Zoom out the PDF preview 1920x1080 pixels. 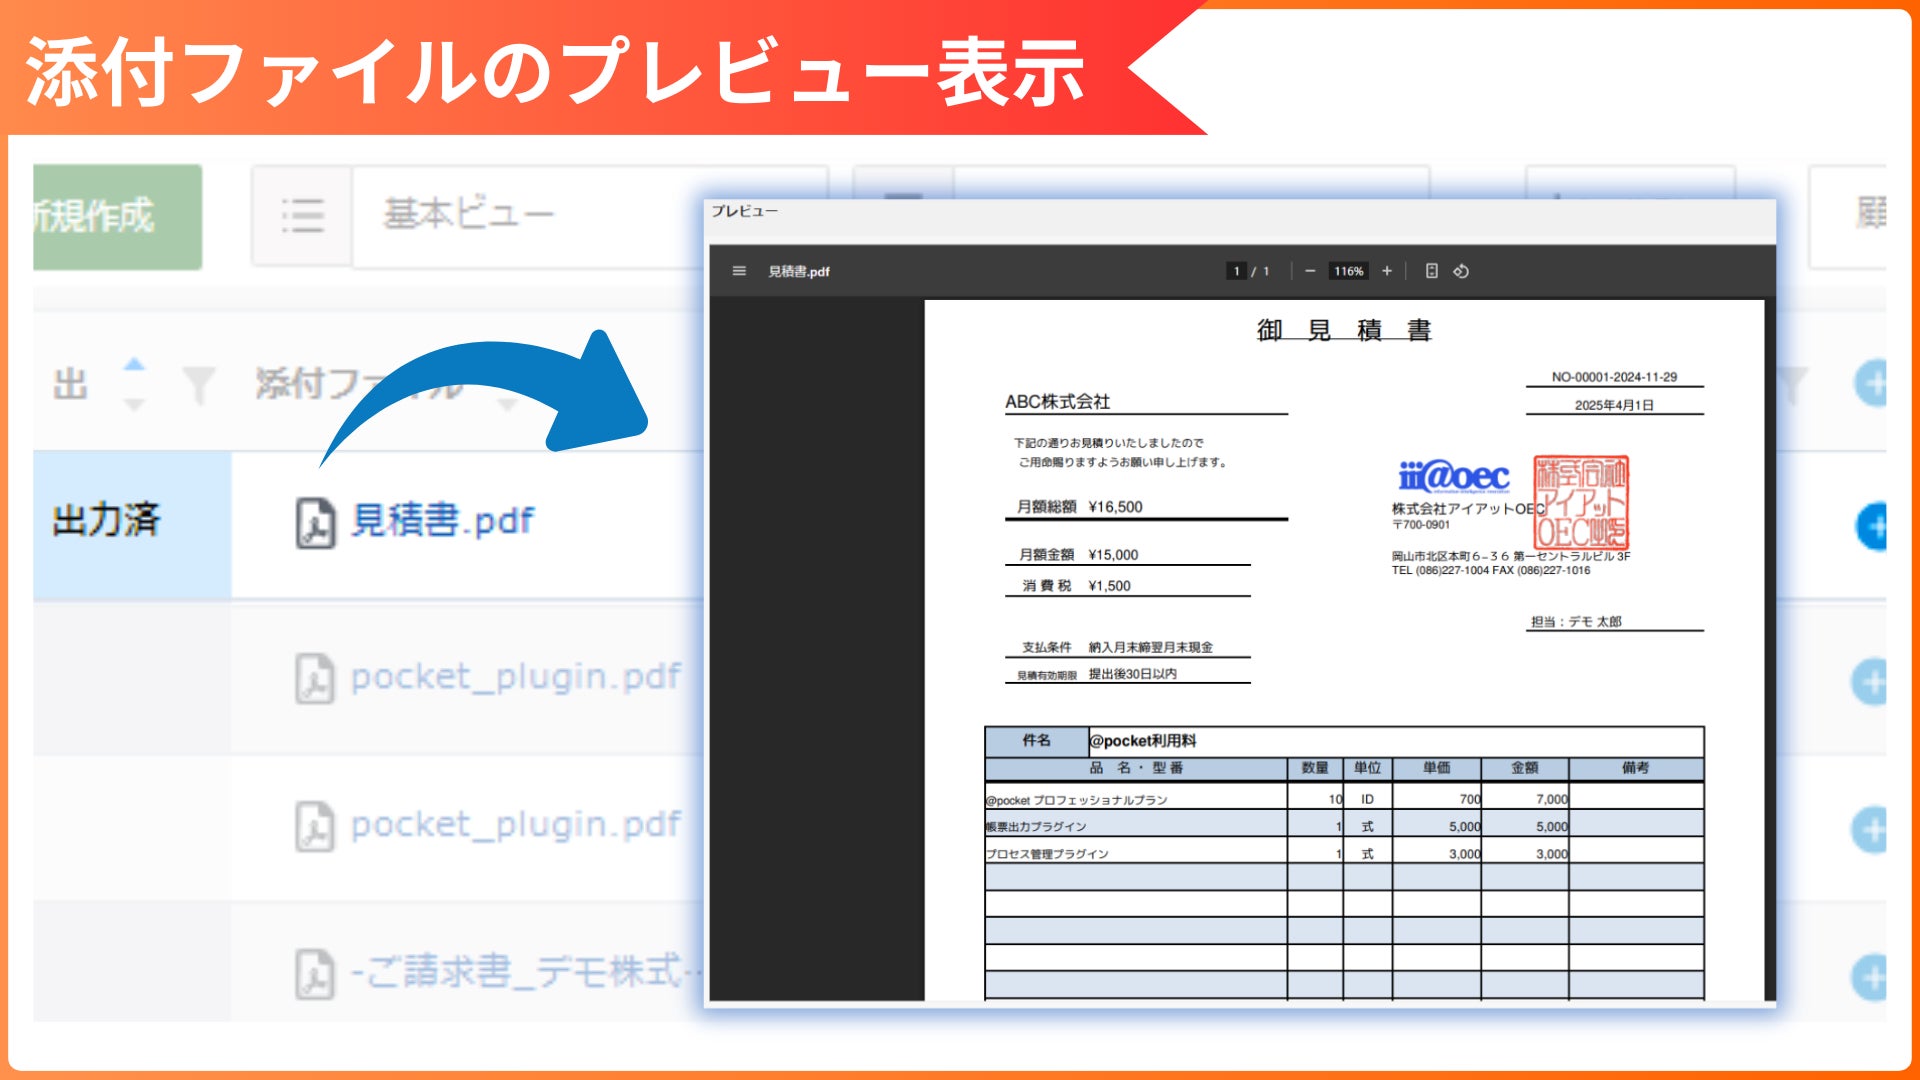click(1310, 271)
